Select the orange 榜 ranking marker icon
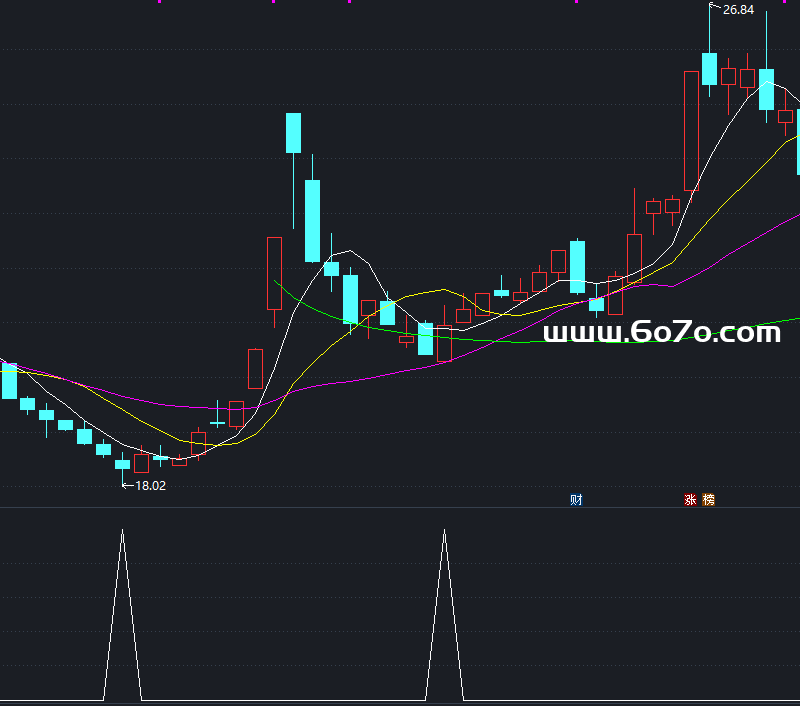Viewport: 800px width, 706px height. tap(709, 500)
